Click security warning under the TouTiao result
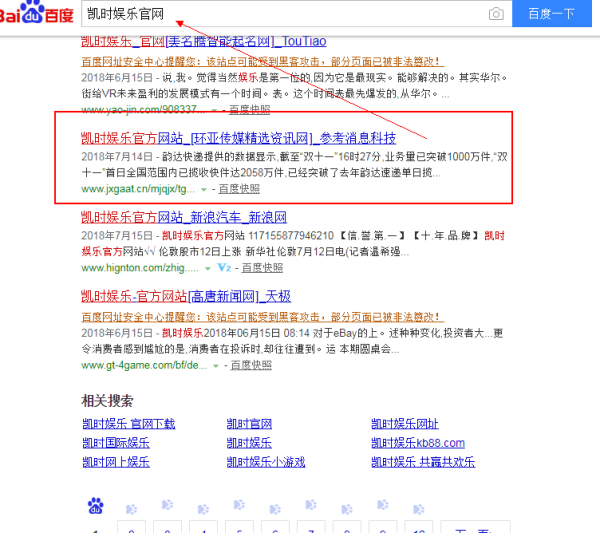The height and width of the screenshot is (533, 600). [262, 62]
